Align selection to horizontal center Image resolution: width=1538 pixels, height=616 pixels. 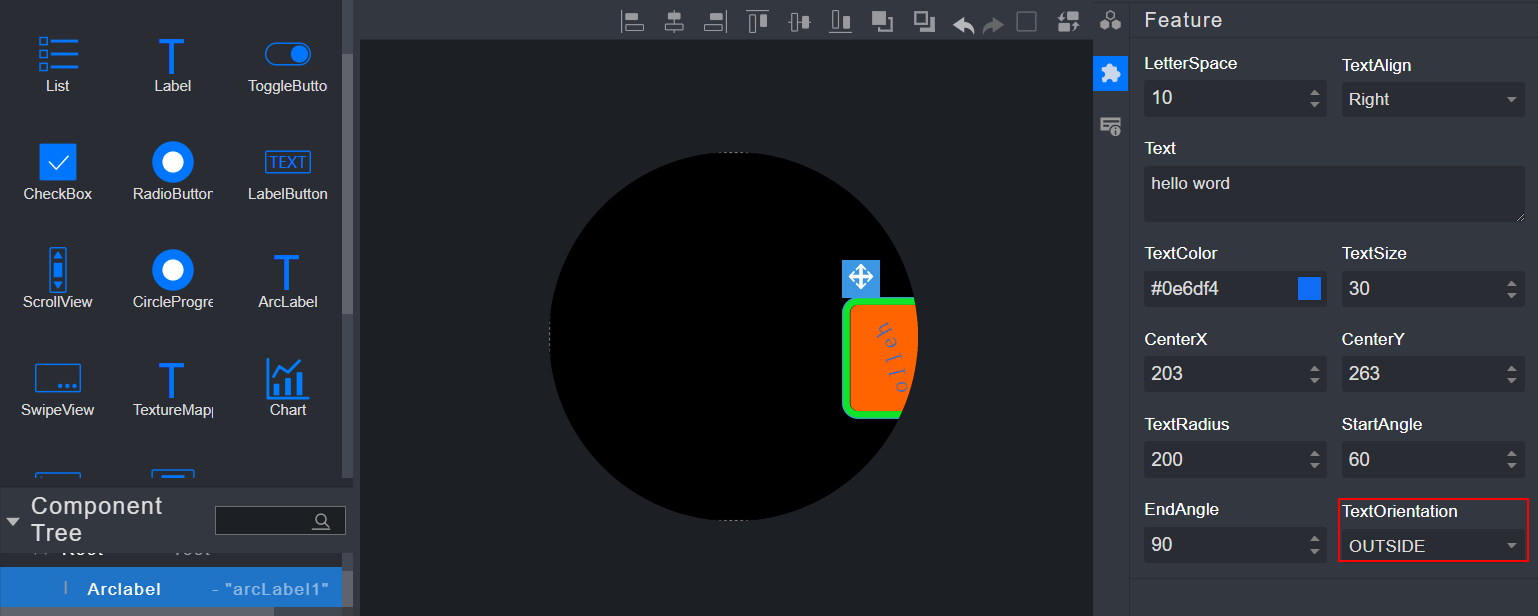click(x=675, y=22)
